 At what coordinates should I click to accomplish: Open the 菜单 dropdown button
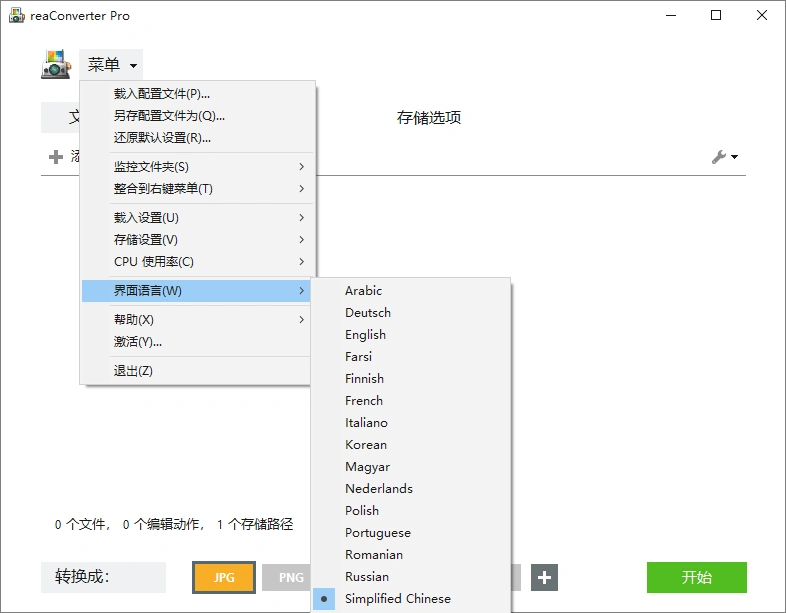110,65
